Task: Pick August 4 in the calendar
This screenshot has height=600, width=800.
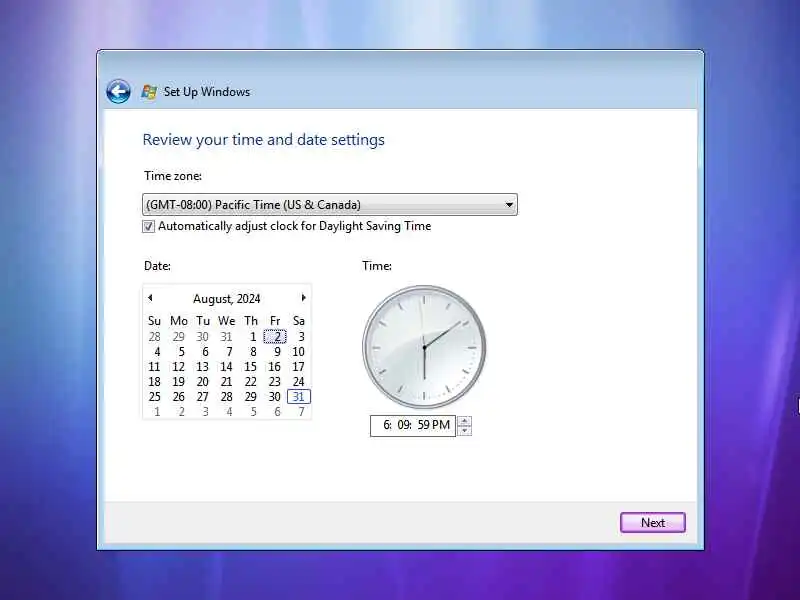Action: [x=157, y=352]
